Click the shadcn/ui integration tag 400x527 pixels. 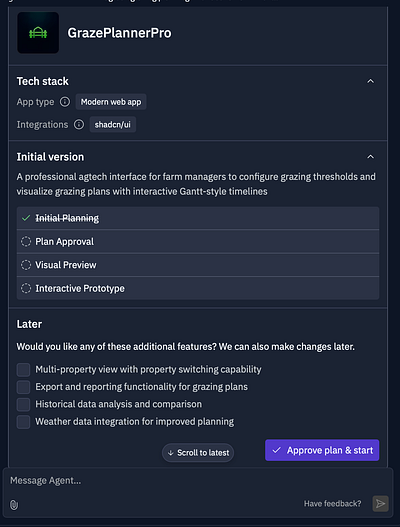113,125
